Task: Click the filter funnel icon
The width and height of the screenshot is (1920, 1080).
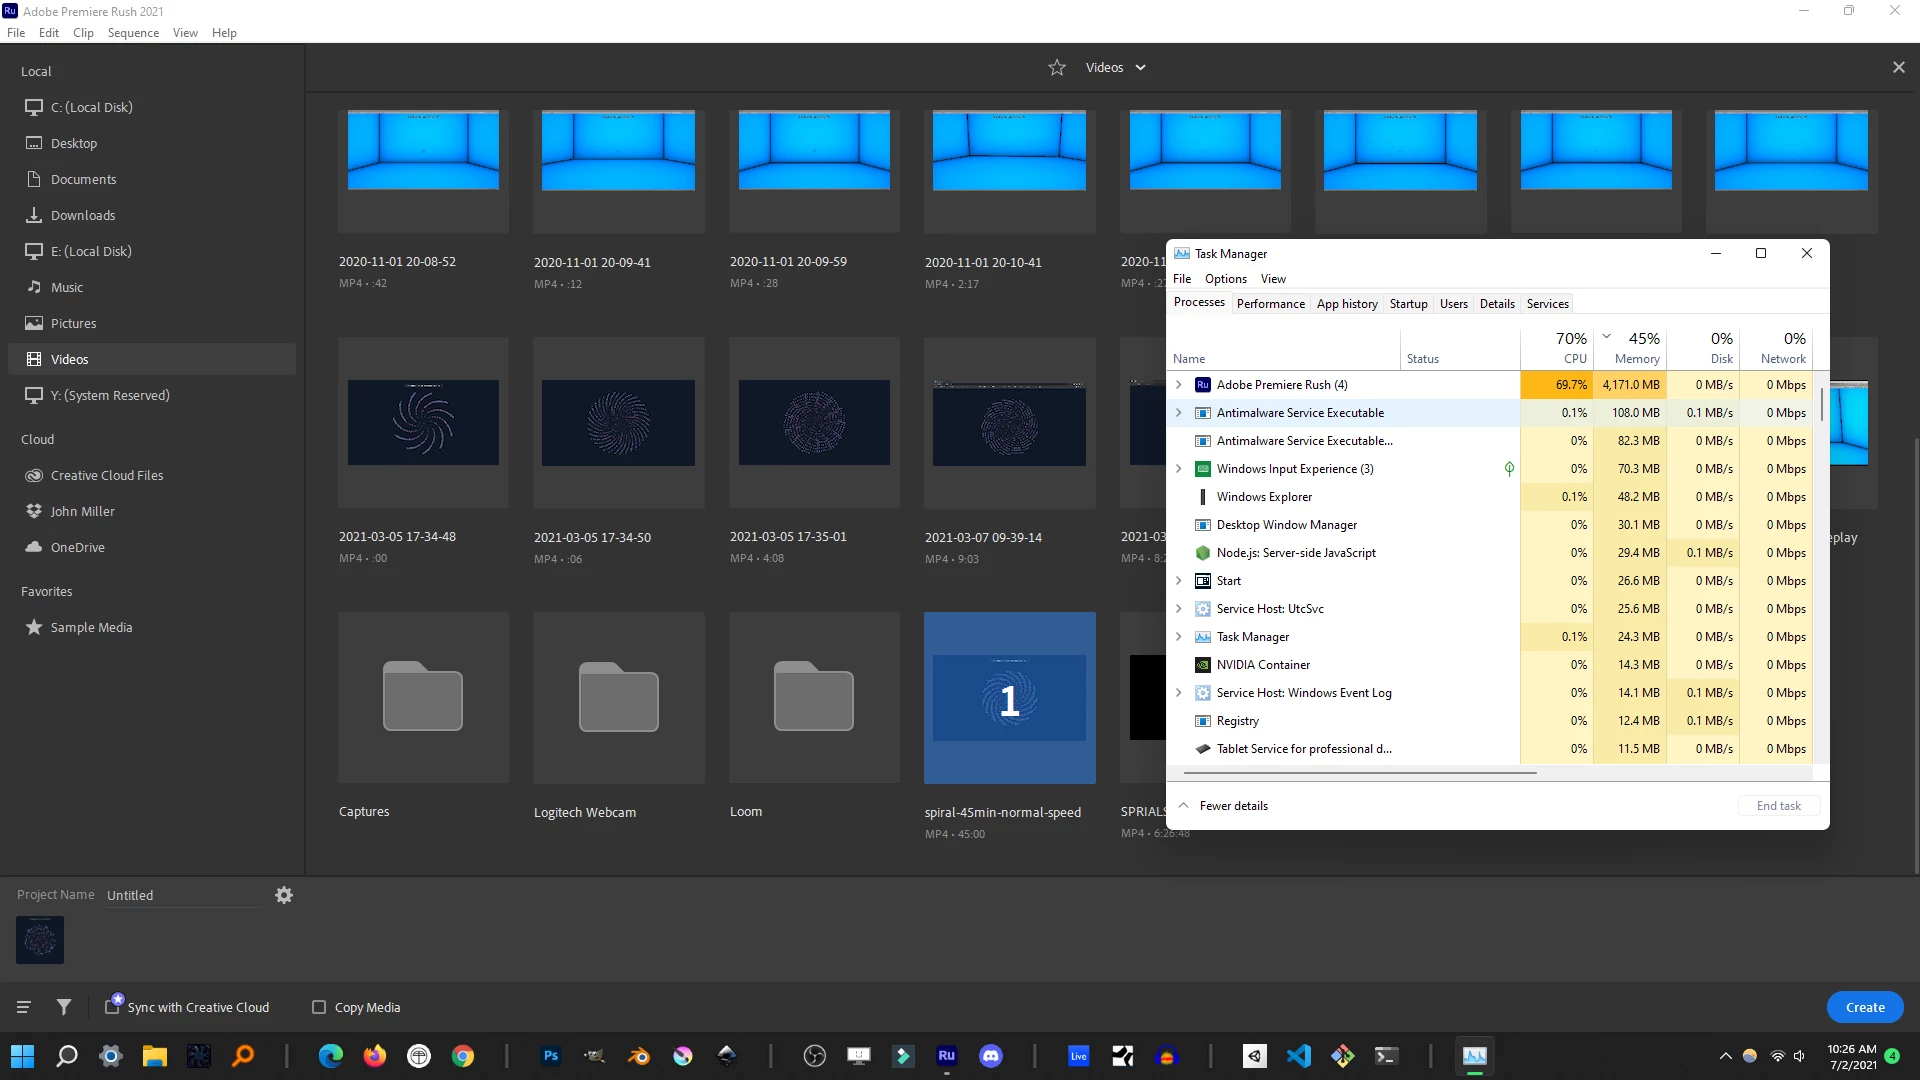Action: (64, 1007)
